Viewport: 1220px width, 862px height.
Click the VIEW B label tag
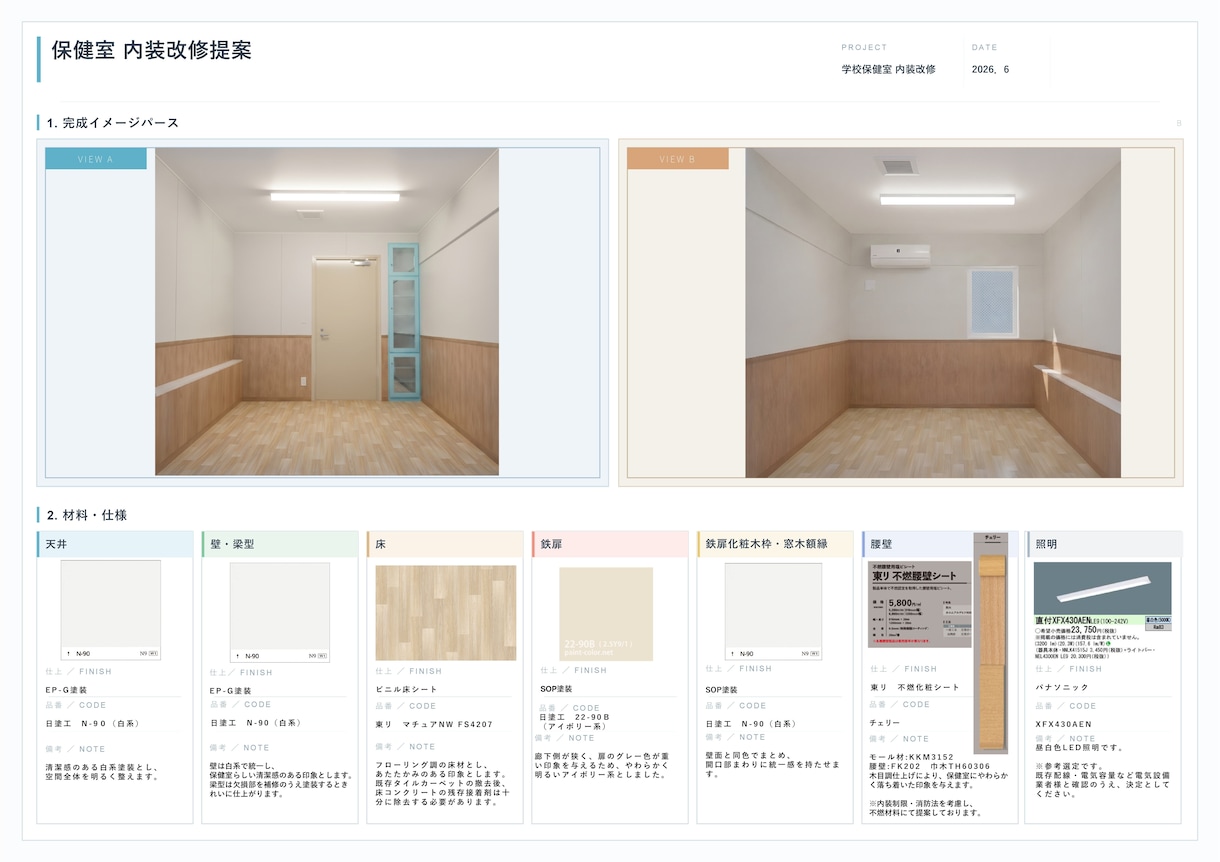point(677,159)
